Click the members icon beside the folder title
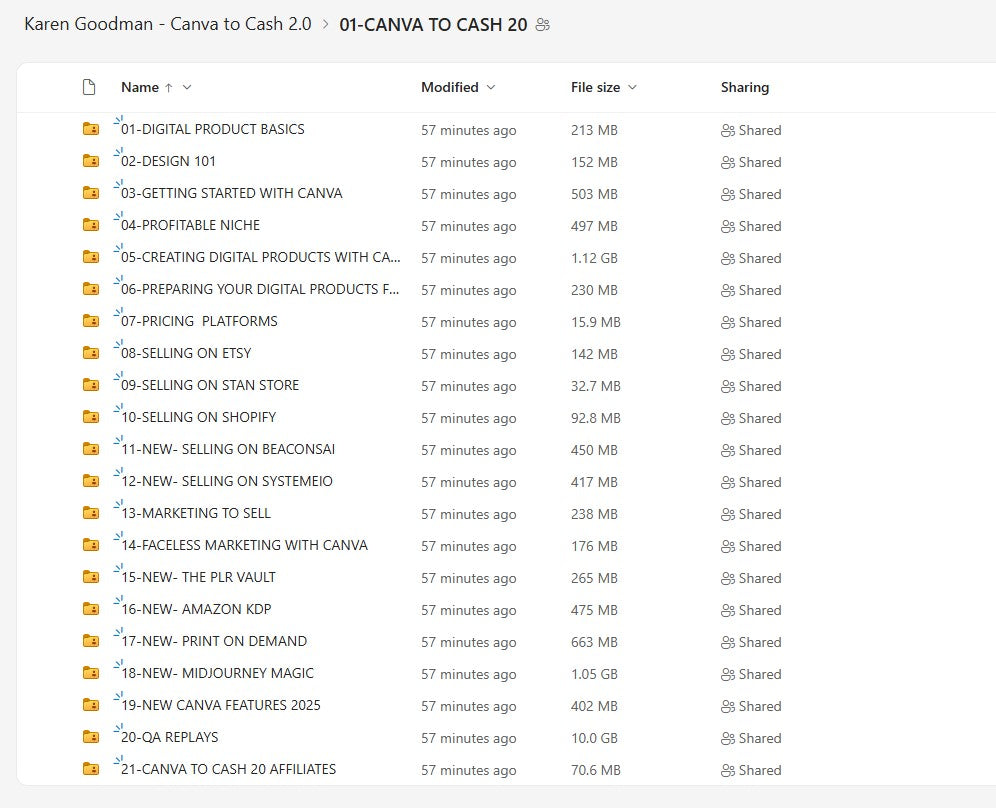 (542, 24)
